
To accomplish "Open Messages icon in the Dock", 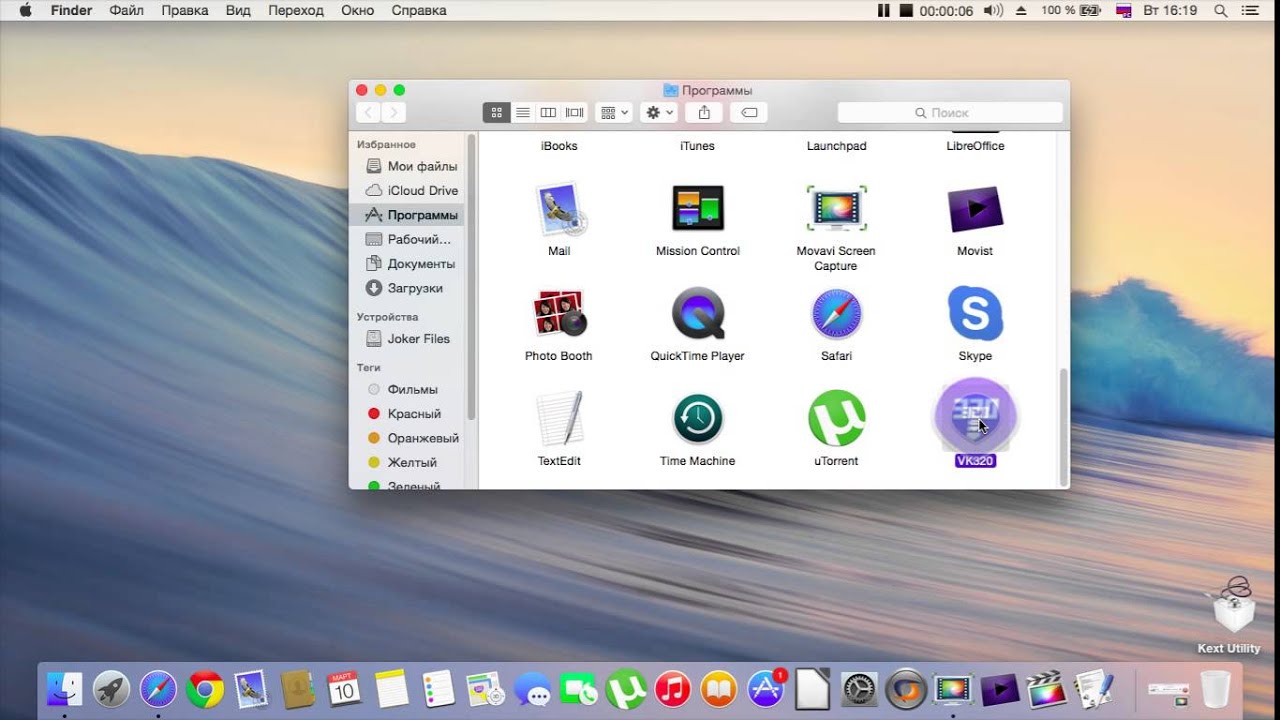I will [x=532, y=689].
